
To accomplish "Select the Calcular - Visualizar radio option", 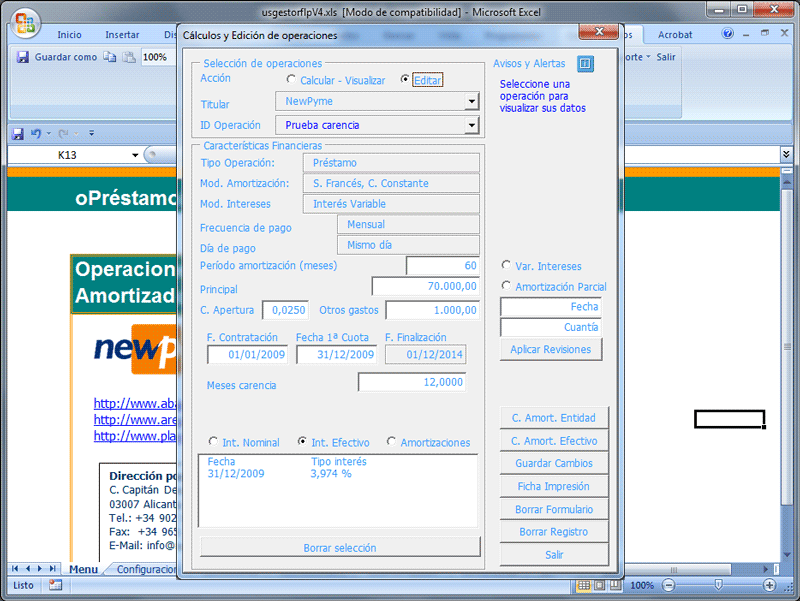I will pos(291,79).
